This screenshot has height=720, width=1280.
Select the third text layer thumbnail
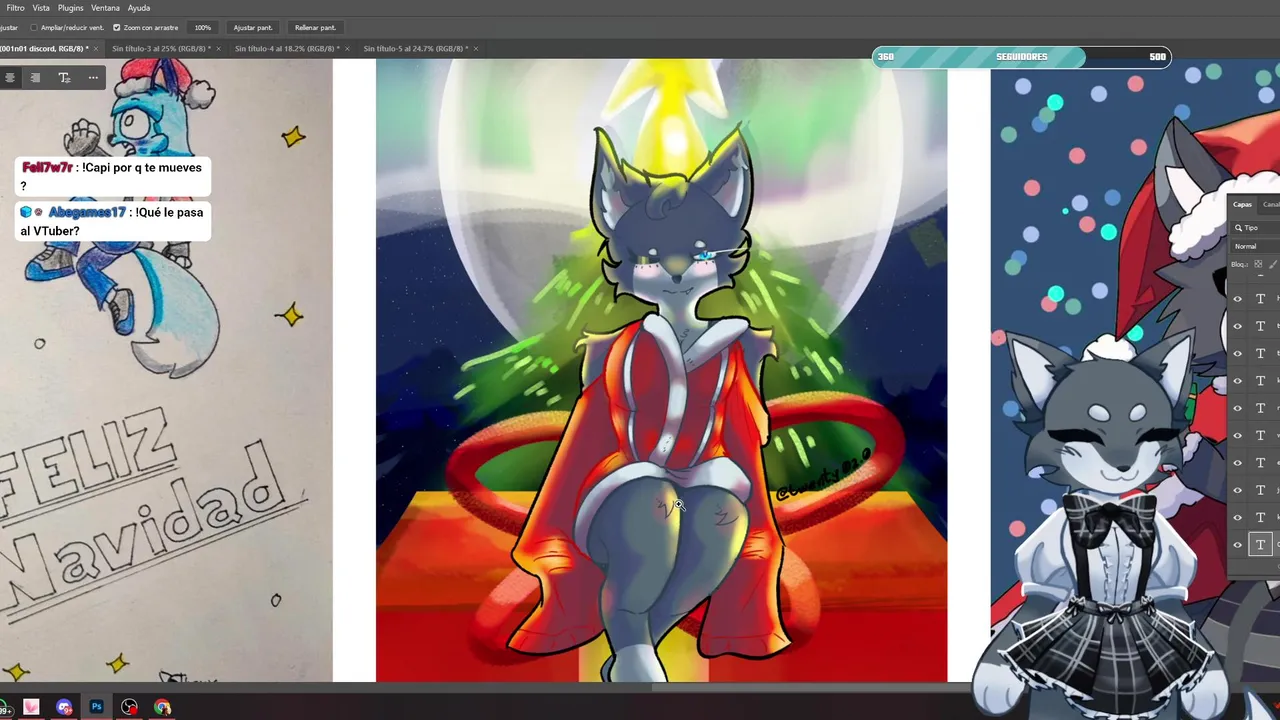1261,353
